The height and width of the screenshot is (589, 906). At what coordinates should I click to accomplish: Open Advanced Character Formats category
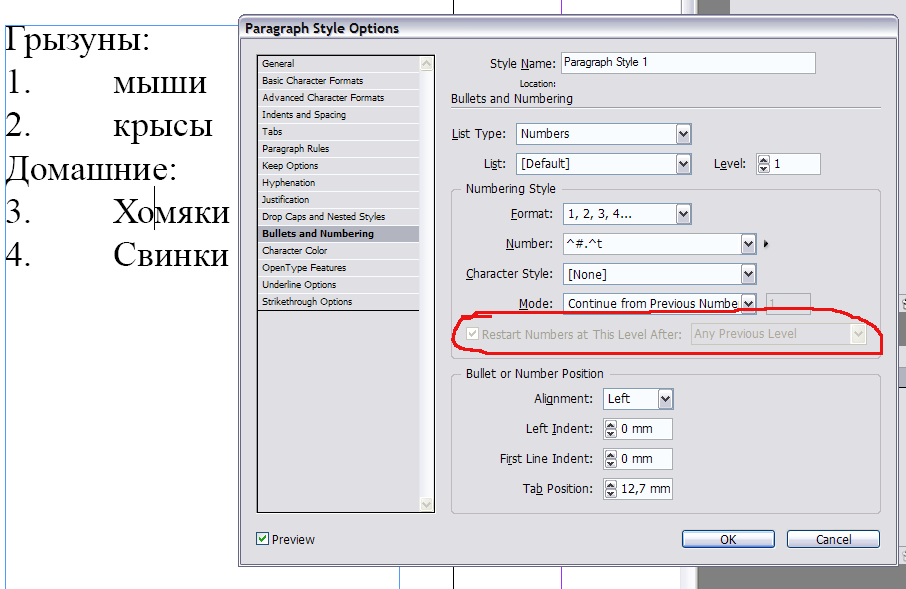339,98
